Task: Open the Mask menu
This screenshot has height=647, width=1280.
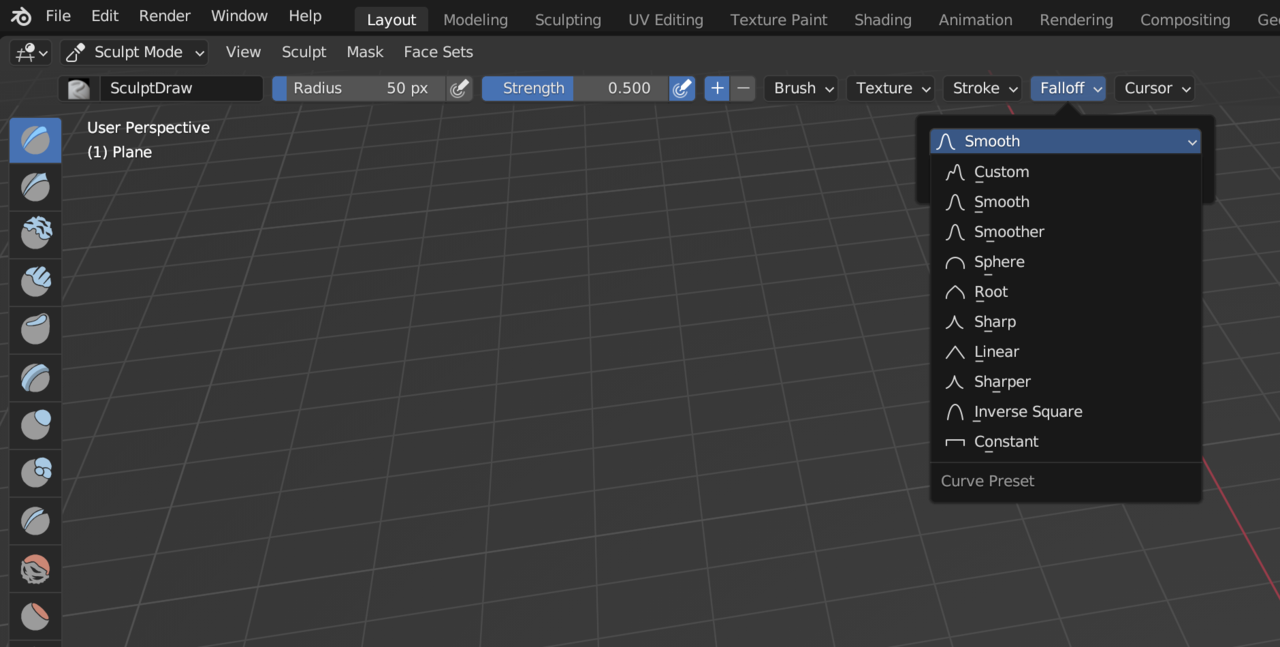Action: click(365, 52)
